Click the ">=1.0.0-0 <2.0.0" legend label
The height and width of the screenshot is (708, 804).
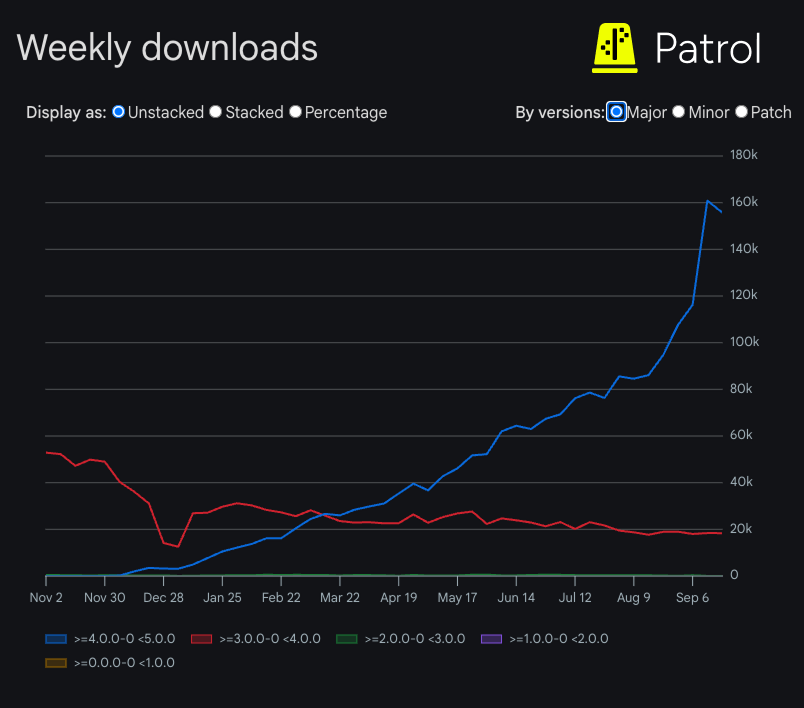(x=559, y=639)
